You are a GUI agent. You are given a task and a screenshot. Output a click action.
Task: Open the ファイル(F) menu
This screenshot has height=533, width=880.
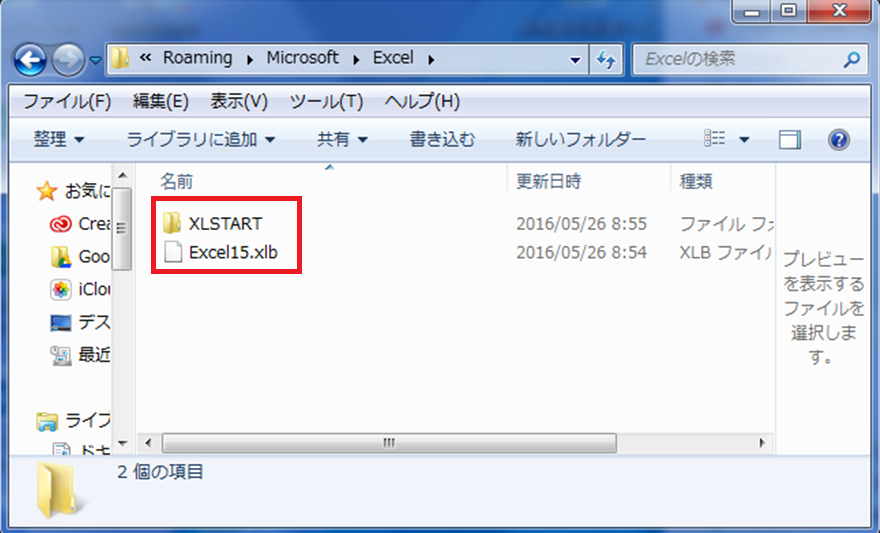coord(67,102)
